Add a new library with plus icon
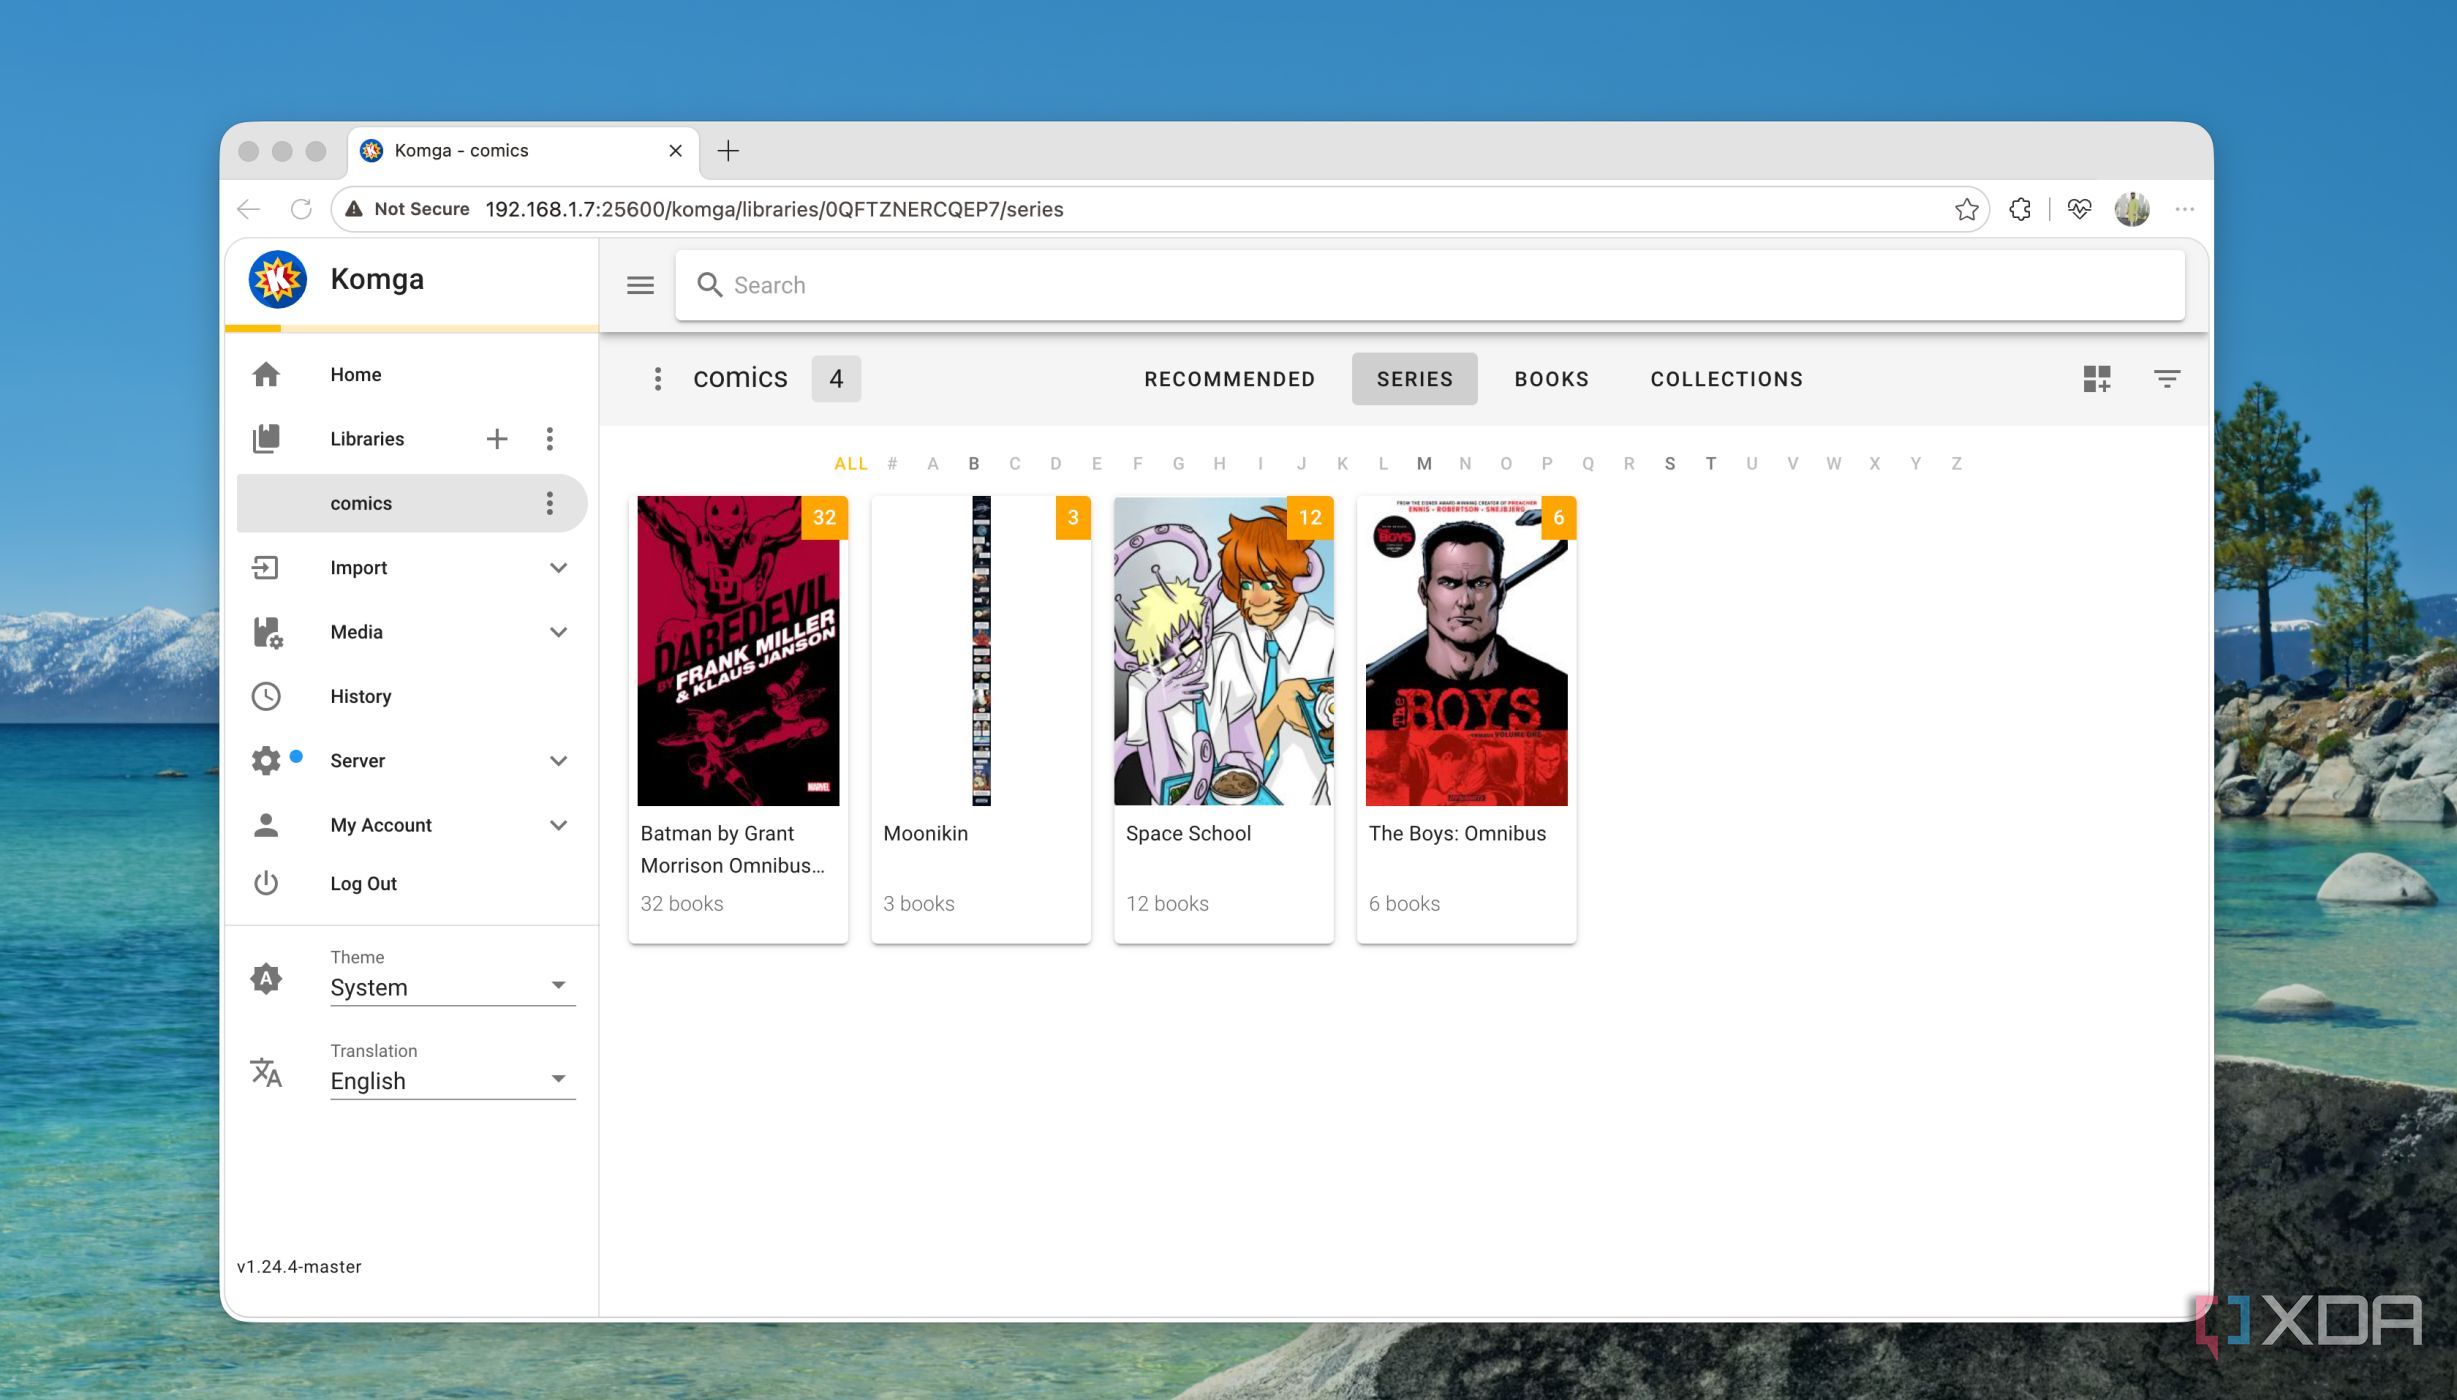Screen dimensions: 2457x1400 click(497, 438)
